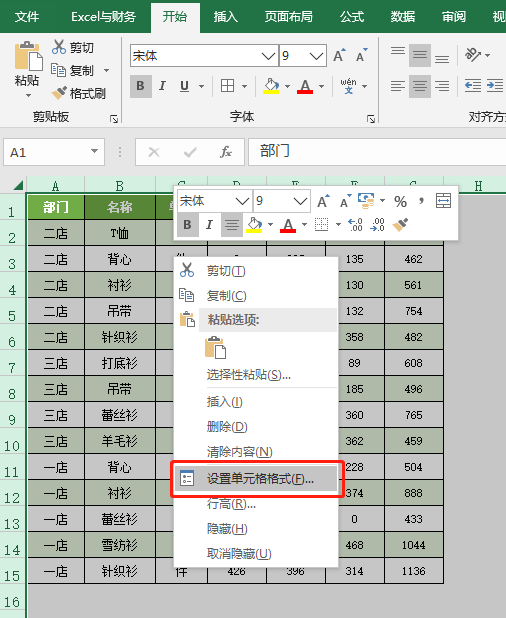This screenshot has width=506, height=618.
Task: Toggle Italic in the mini toolbar
Action: pos(209,225)
